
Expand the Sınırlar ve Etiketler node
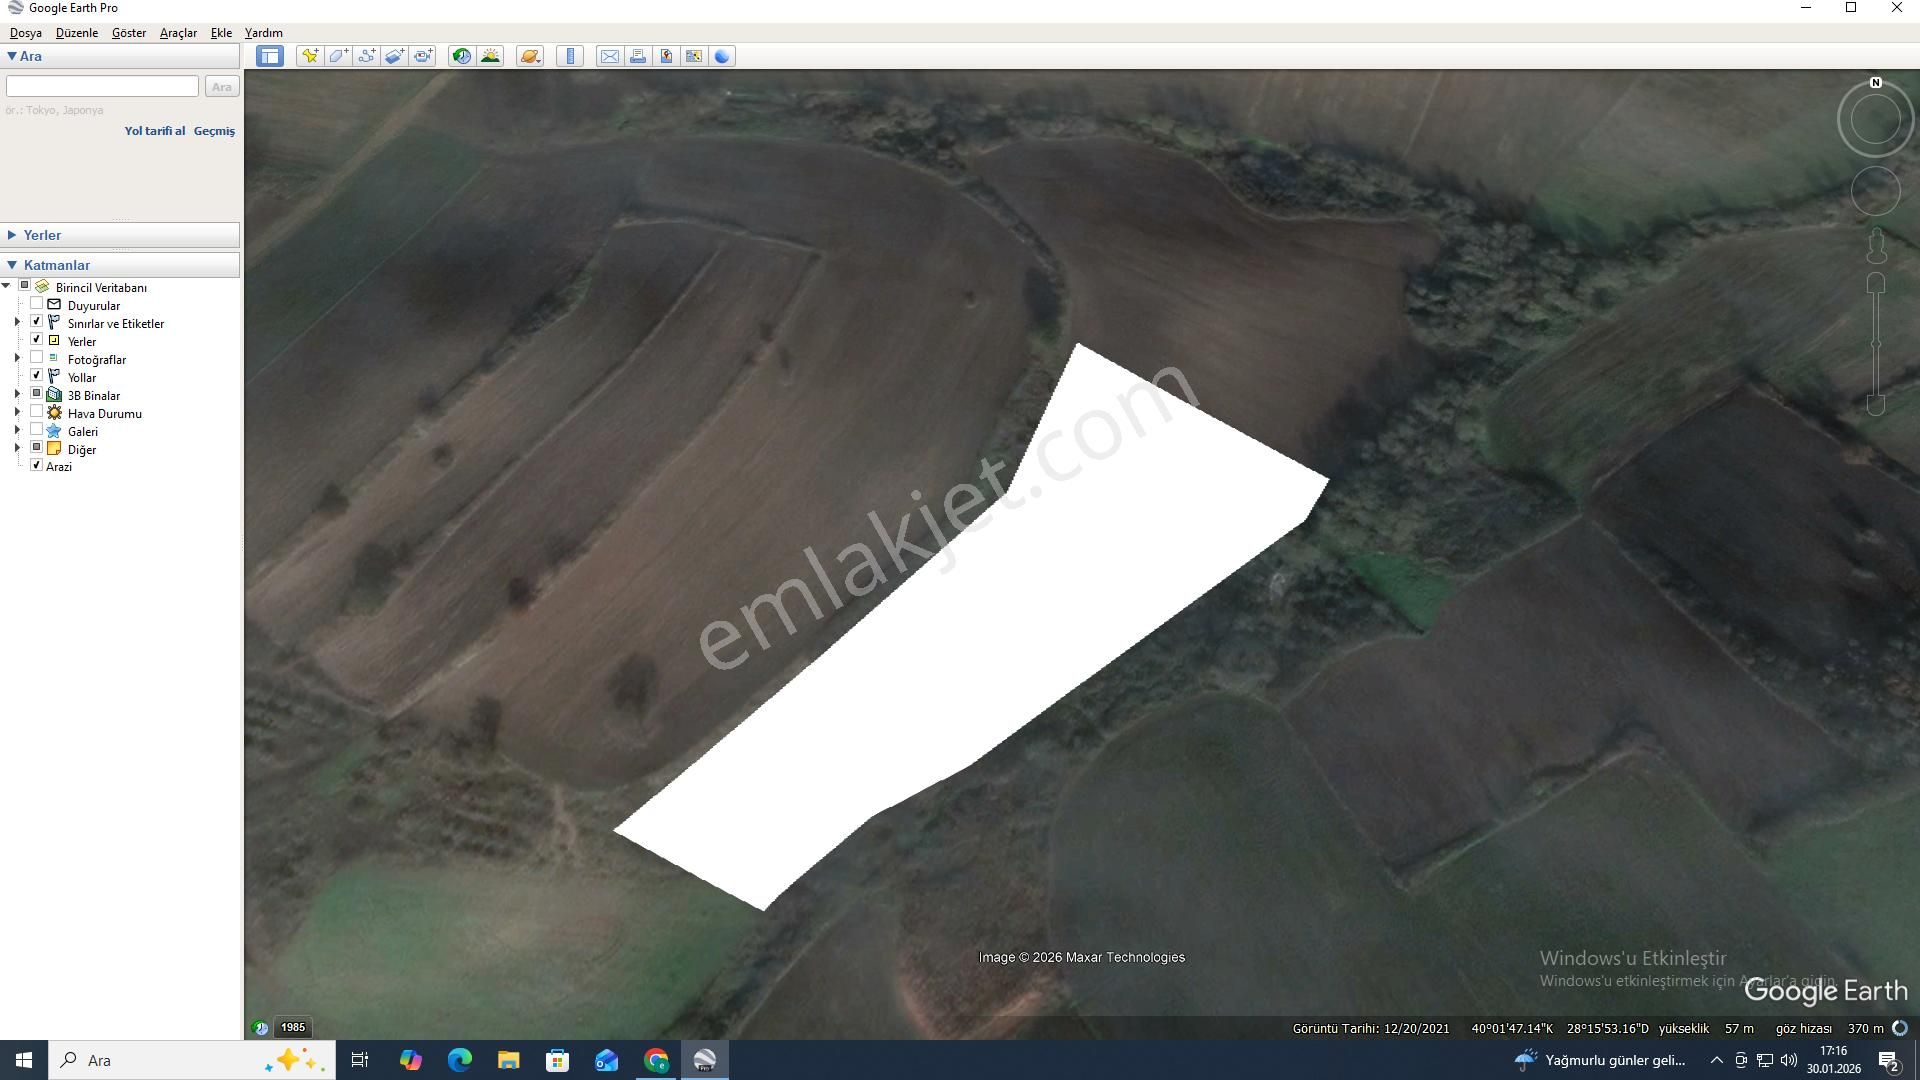tap(17, 322)
